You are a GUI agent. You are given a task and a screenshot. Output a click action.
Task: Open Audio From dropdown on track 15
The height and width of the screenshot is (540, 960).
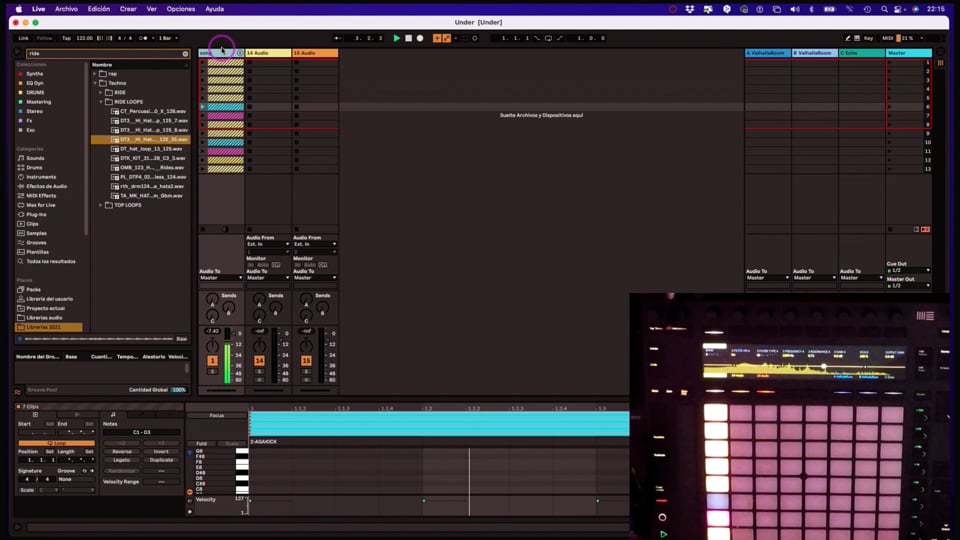tap(315, 244)
